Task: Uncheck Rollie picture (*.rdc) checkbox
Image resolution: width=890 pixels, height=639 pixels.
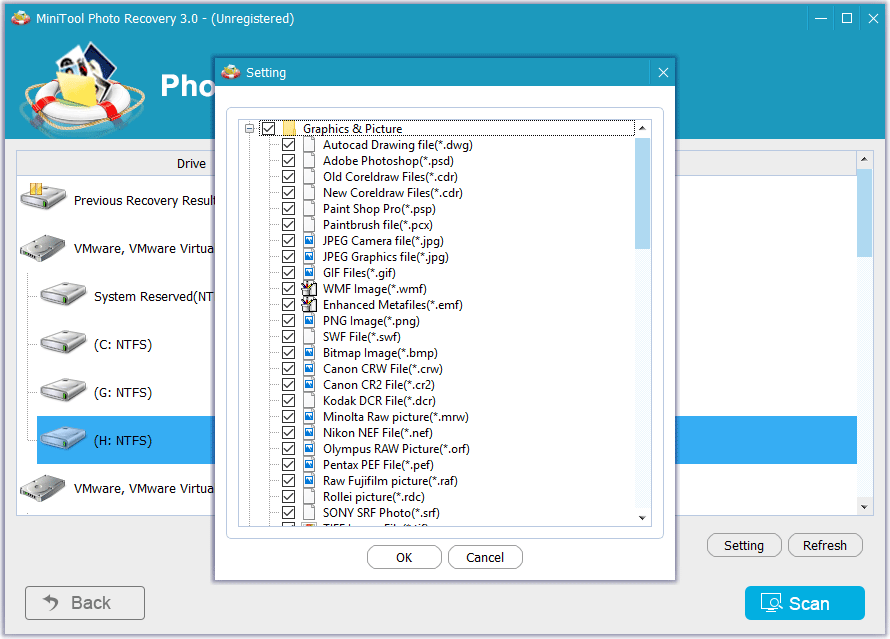Action: click(x=288, y=497)
